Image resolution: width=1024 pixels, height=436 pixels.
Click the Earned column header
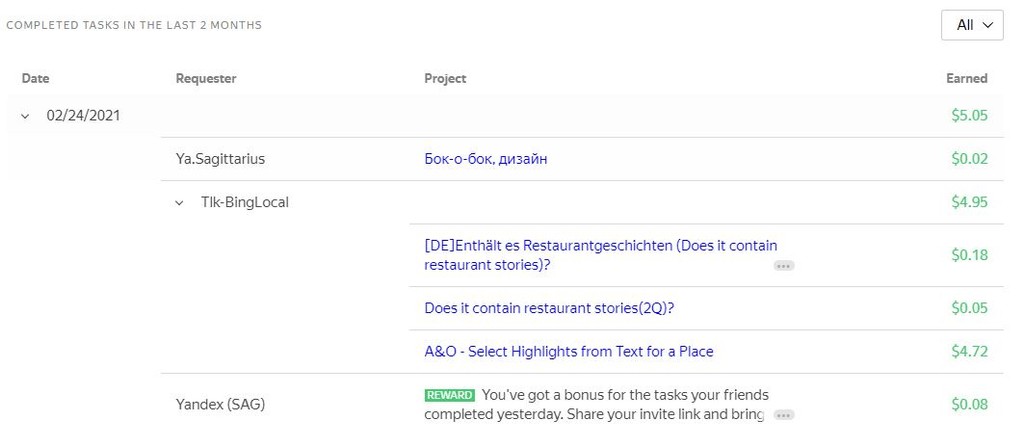pyautogui.click(x=966, y=78)
